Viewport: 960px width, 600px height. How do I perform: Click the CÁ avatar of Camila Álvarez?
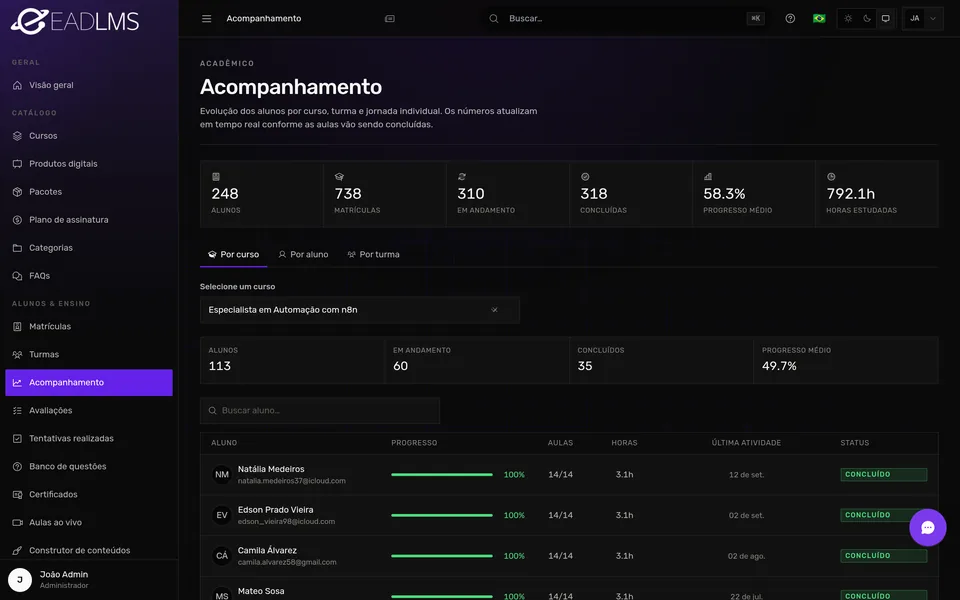pos(222,556)
